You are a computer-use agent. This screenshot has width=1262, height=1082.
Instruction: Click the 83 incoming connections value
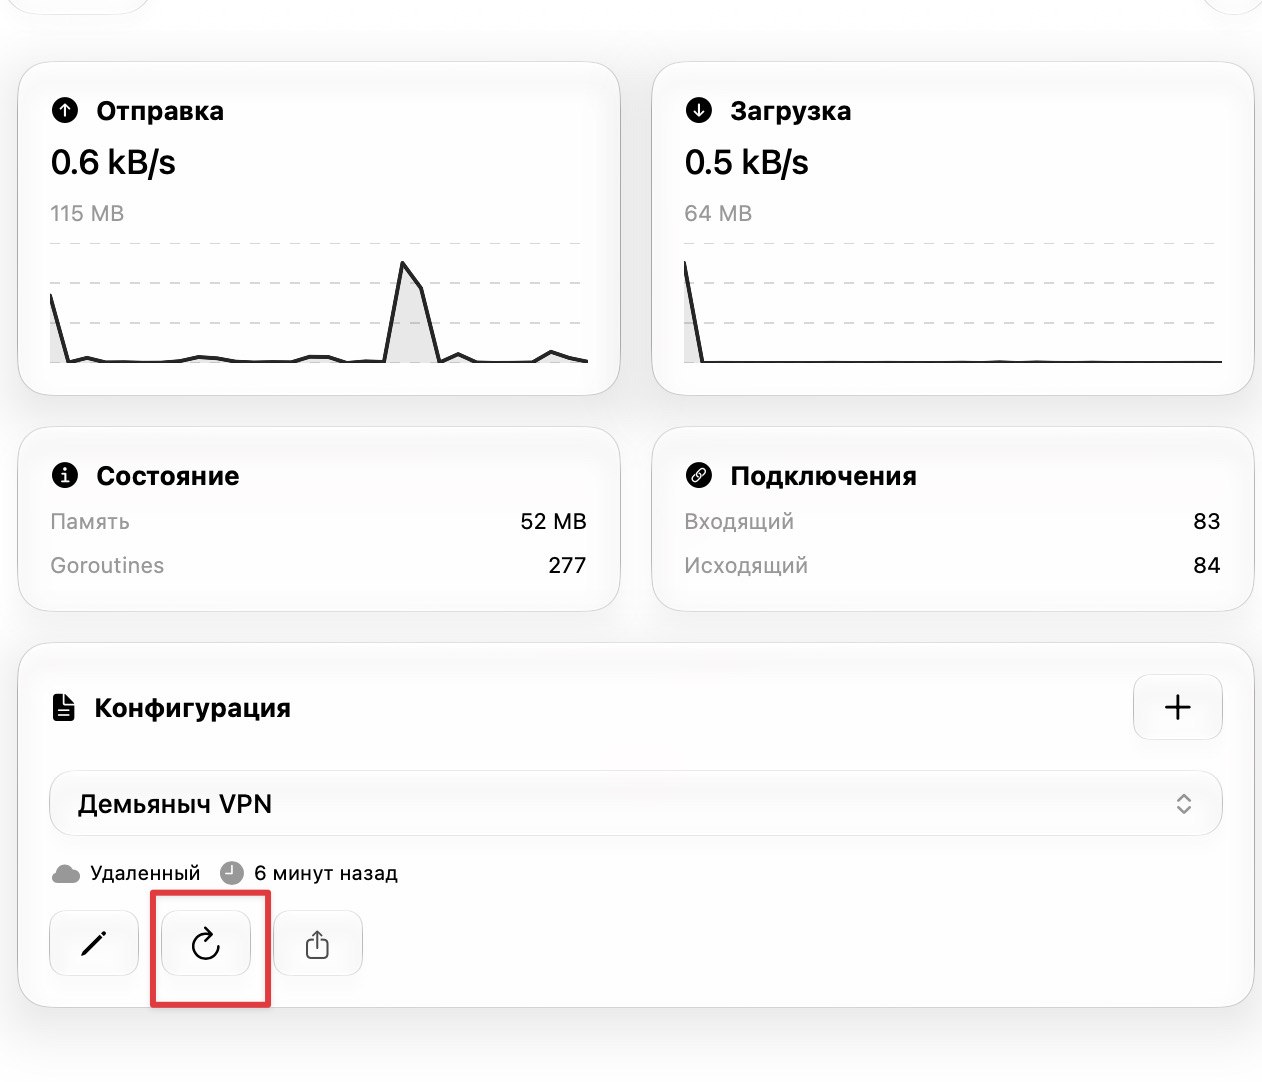pos(1207,522)
